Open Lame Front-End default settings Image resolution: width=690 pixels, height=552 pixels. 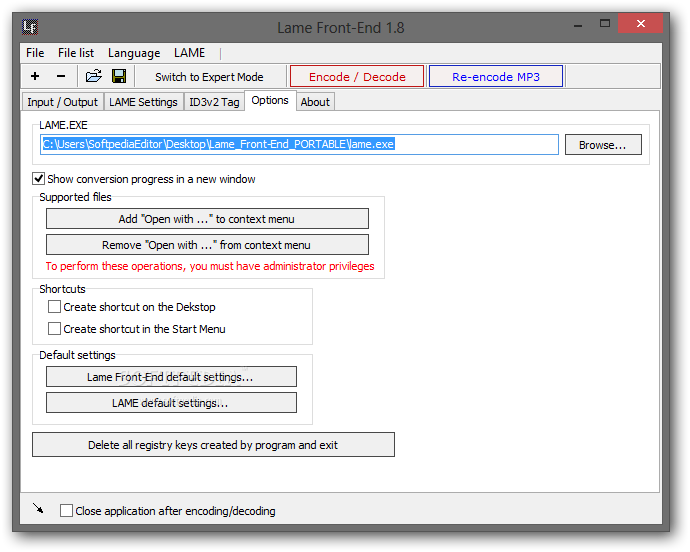tap(171, 377)
